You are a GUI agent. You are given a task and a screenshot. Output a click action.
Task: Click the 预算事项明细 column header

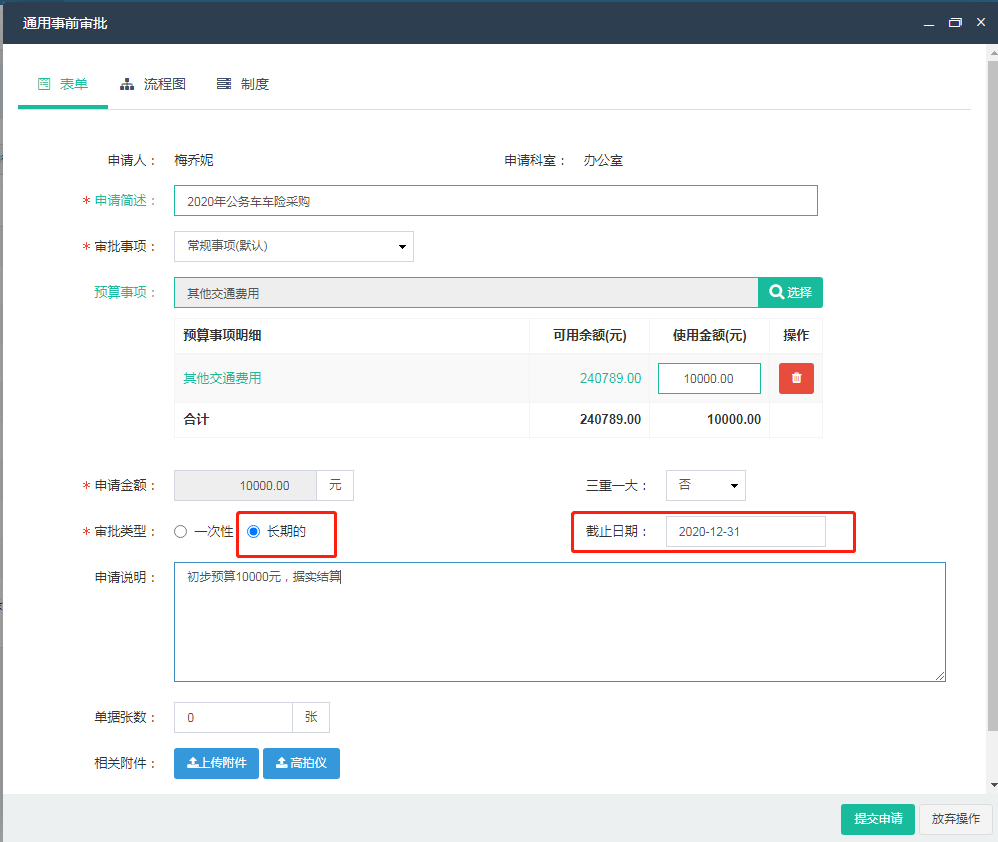click(x=222, y=335)
